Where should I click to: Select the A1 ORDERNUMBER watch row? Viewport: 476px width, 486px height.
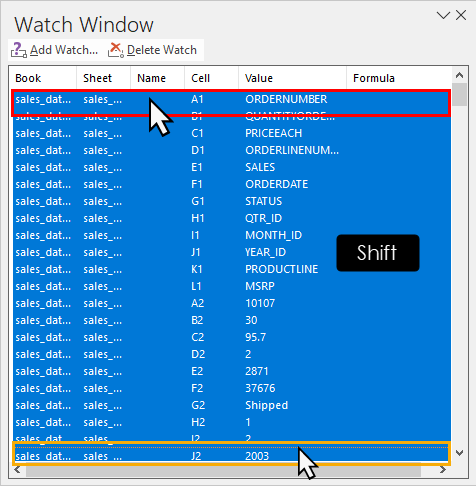tap(232, 99)
